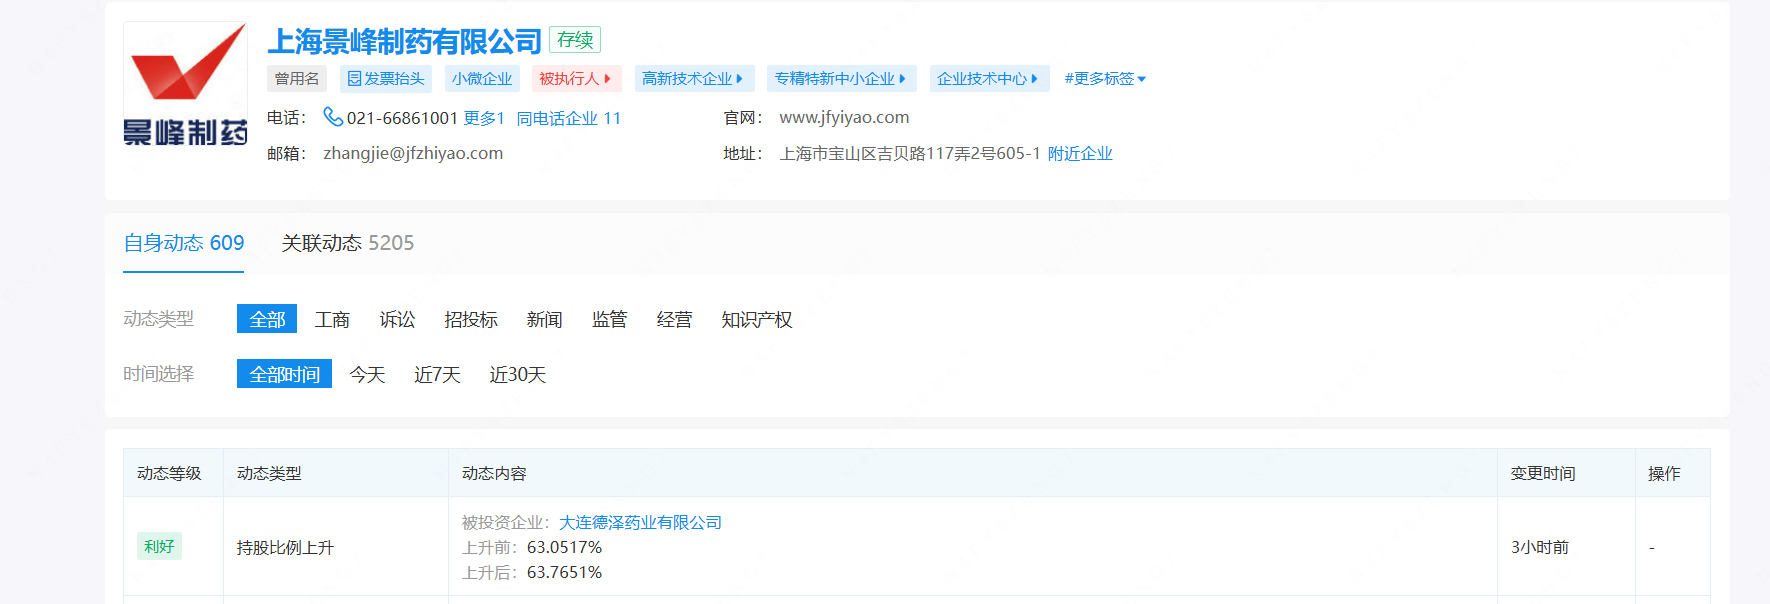This screenshot has height=604, width=1770.
Task: Click the email zhangjie@jfzhiyao.com
Action: click(x=413, y=153)
